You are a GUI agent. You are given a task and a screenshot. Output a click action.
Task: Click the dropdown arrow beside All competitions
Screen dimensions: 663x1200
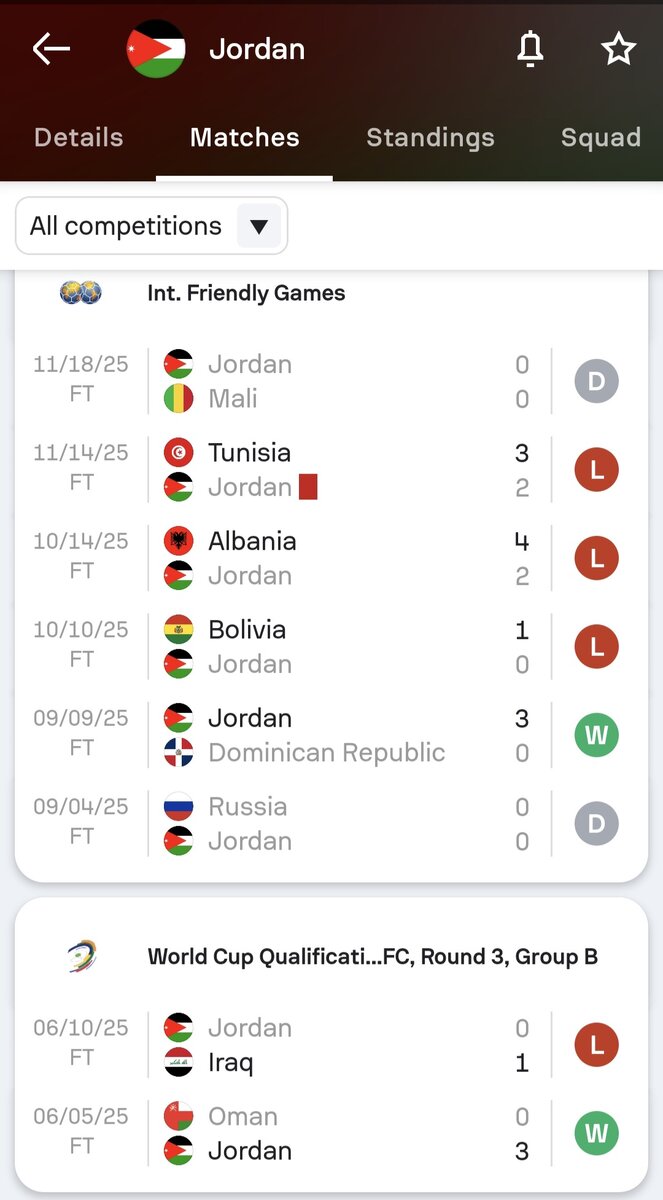[259, 227]
